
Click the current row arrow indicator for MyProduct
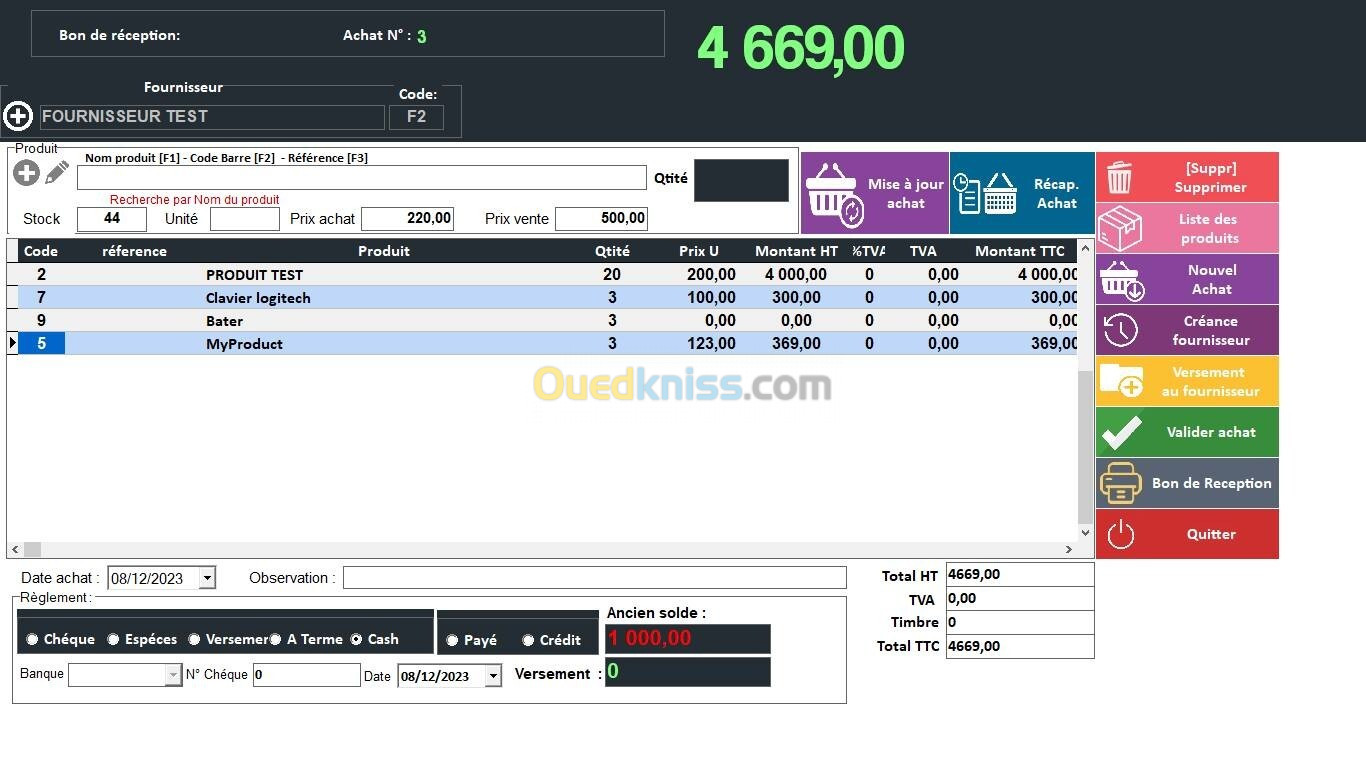pyautogui.click(x=13, y=343)
